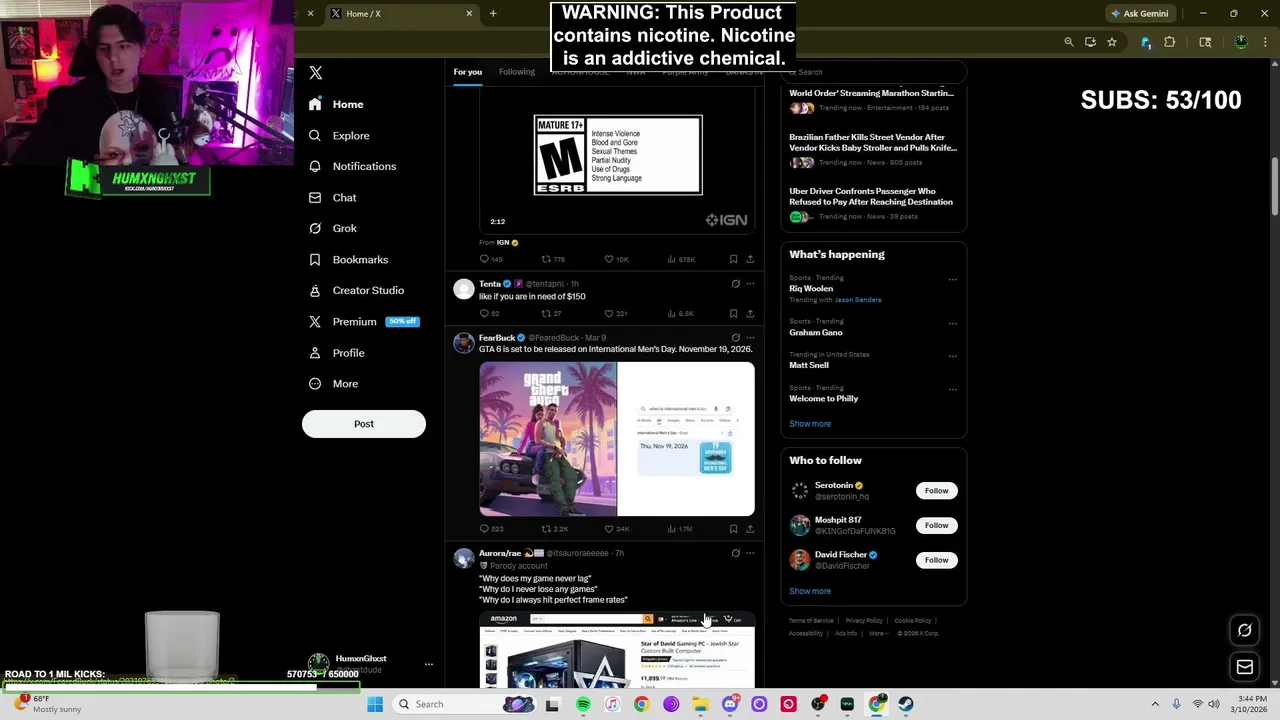Switch to the Following tab
1280x720 pixels.
(517, 72)
